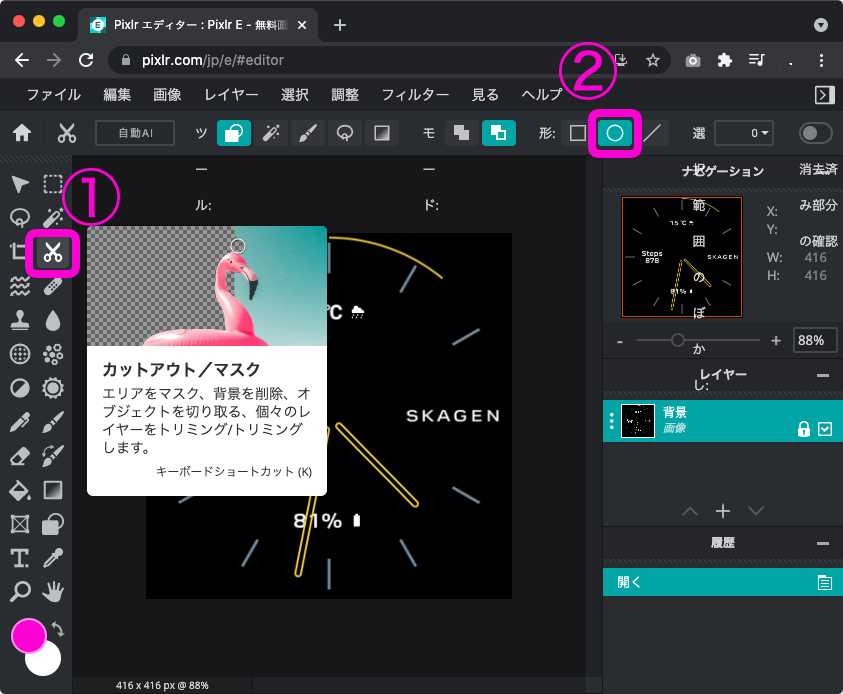This screenshot has height=694, width=843.
Task: Move layer up with chevron arrow
Action: 690,511
